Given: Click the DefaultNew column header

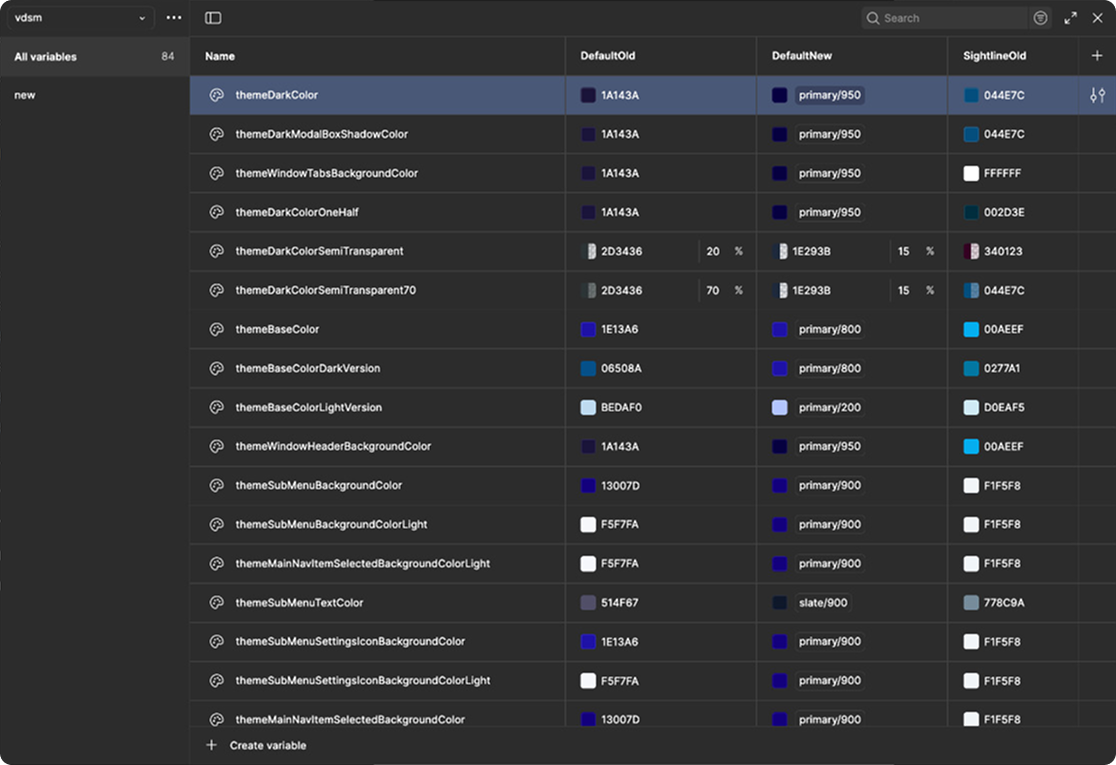Looking at the screenshot, I should (802, 56).
